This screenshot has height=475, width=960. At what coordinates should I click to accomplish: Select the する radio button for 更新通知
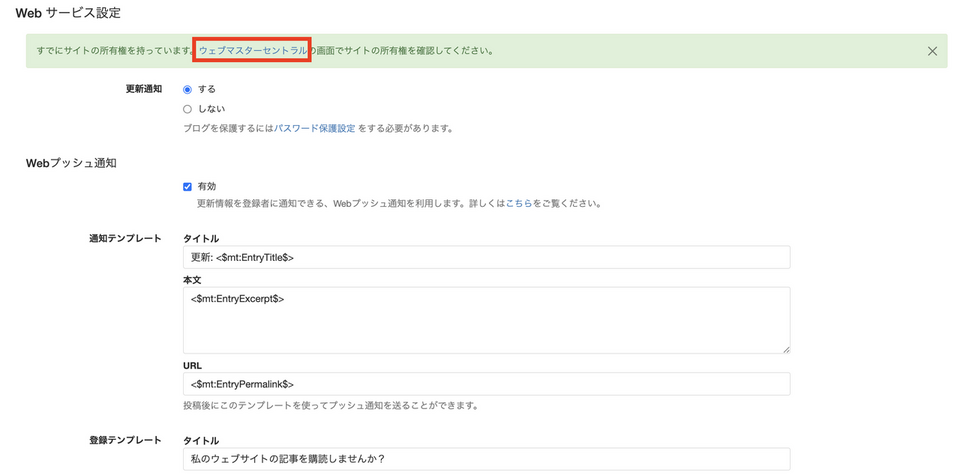click(x=187, y=90)
